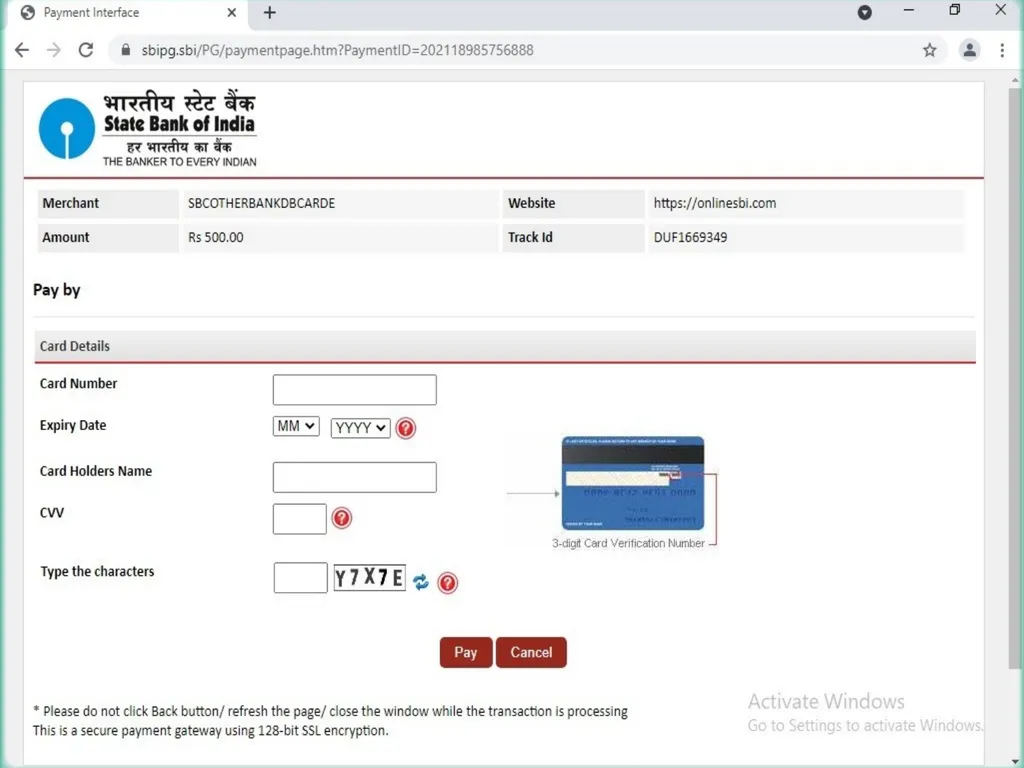Click the padlock site info icon

[x=126, y=50]
